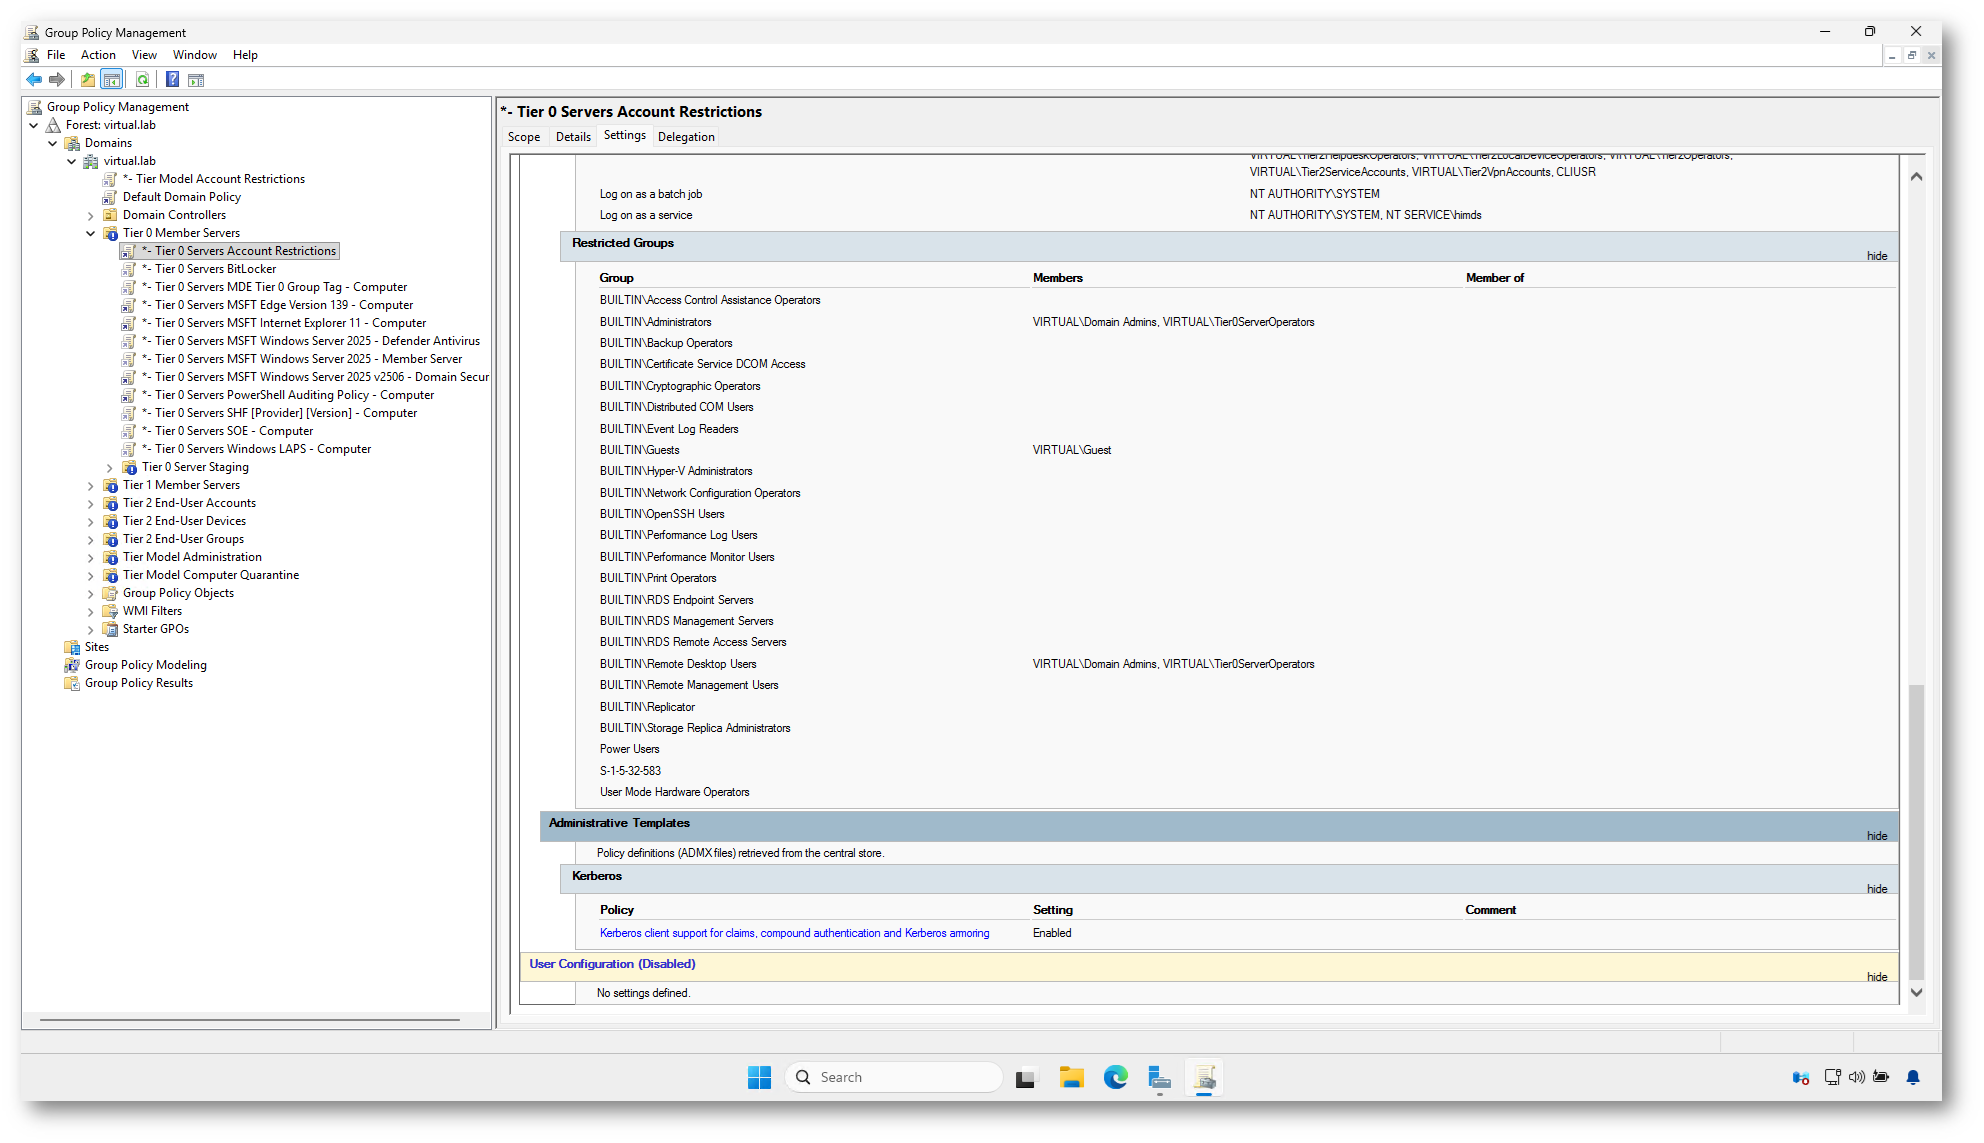This screenshot has width=1984, height=1143.
Task: Expand the Tier 0 Server Staging OU
Action: pos(110,468)
